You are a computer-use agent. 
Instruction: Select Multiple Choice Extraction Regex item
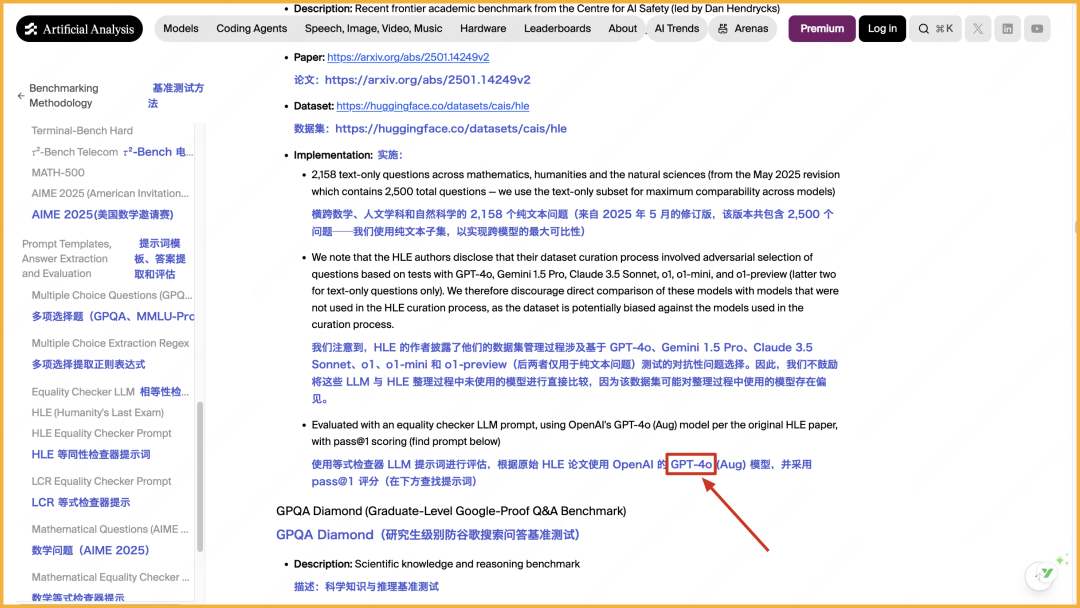pos(110,344)
